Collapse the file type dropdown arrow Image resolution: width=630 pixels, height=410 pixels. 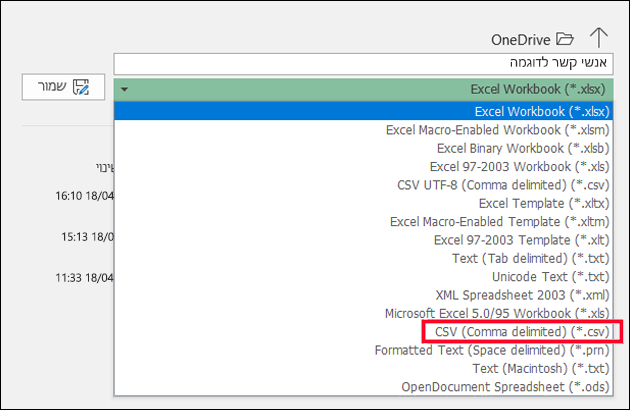[125, 89]
